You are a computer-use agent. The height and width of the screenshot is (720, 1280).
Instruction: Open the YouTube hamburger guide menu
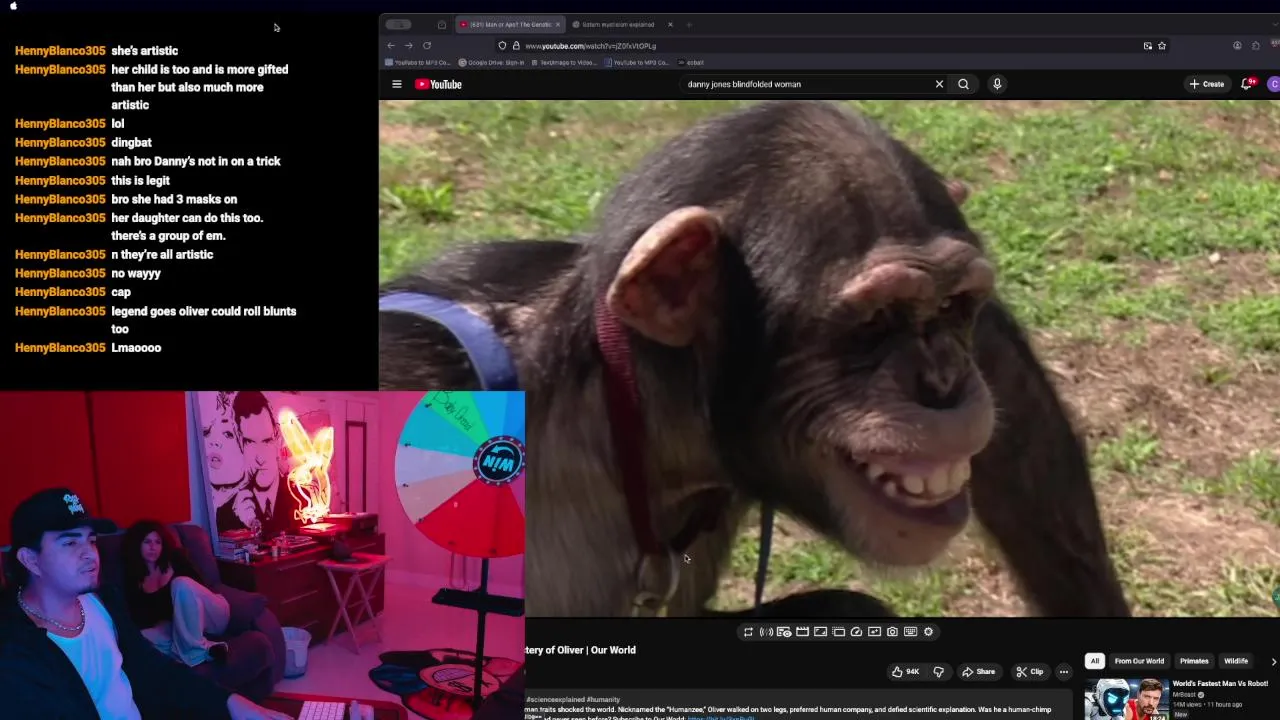click(x=397, y=84)
